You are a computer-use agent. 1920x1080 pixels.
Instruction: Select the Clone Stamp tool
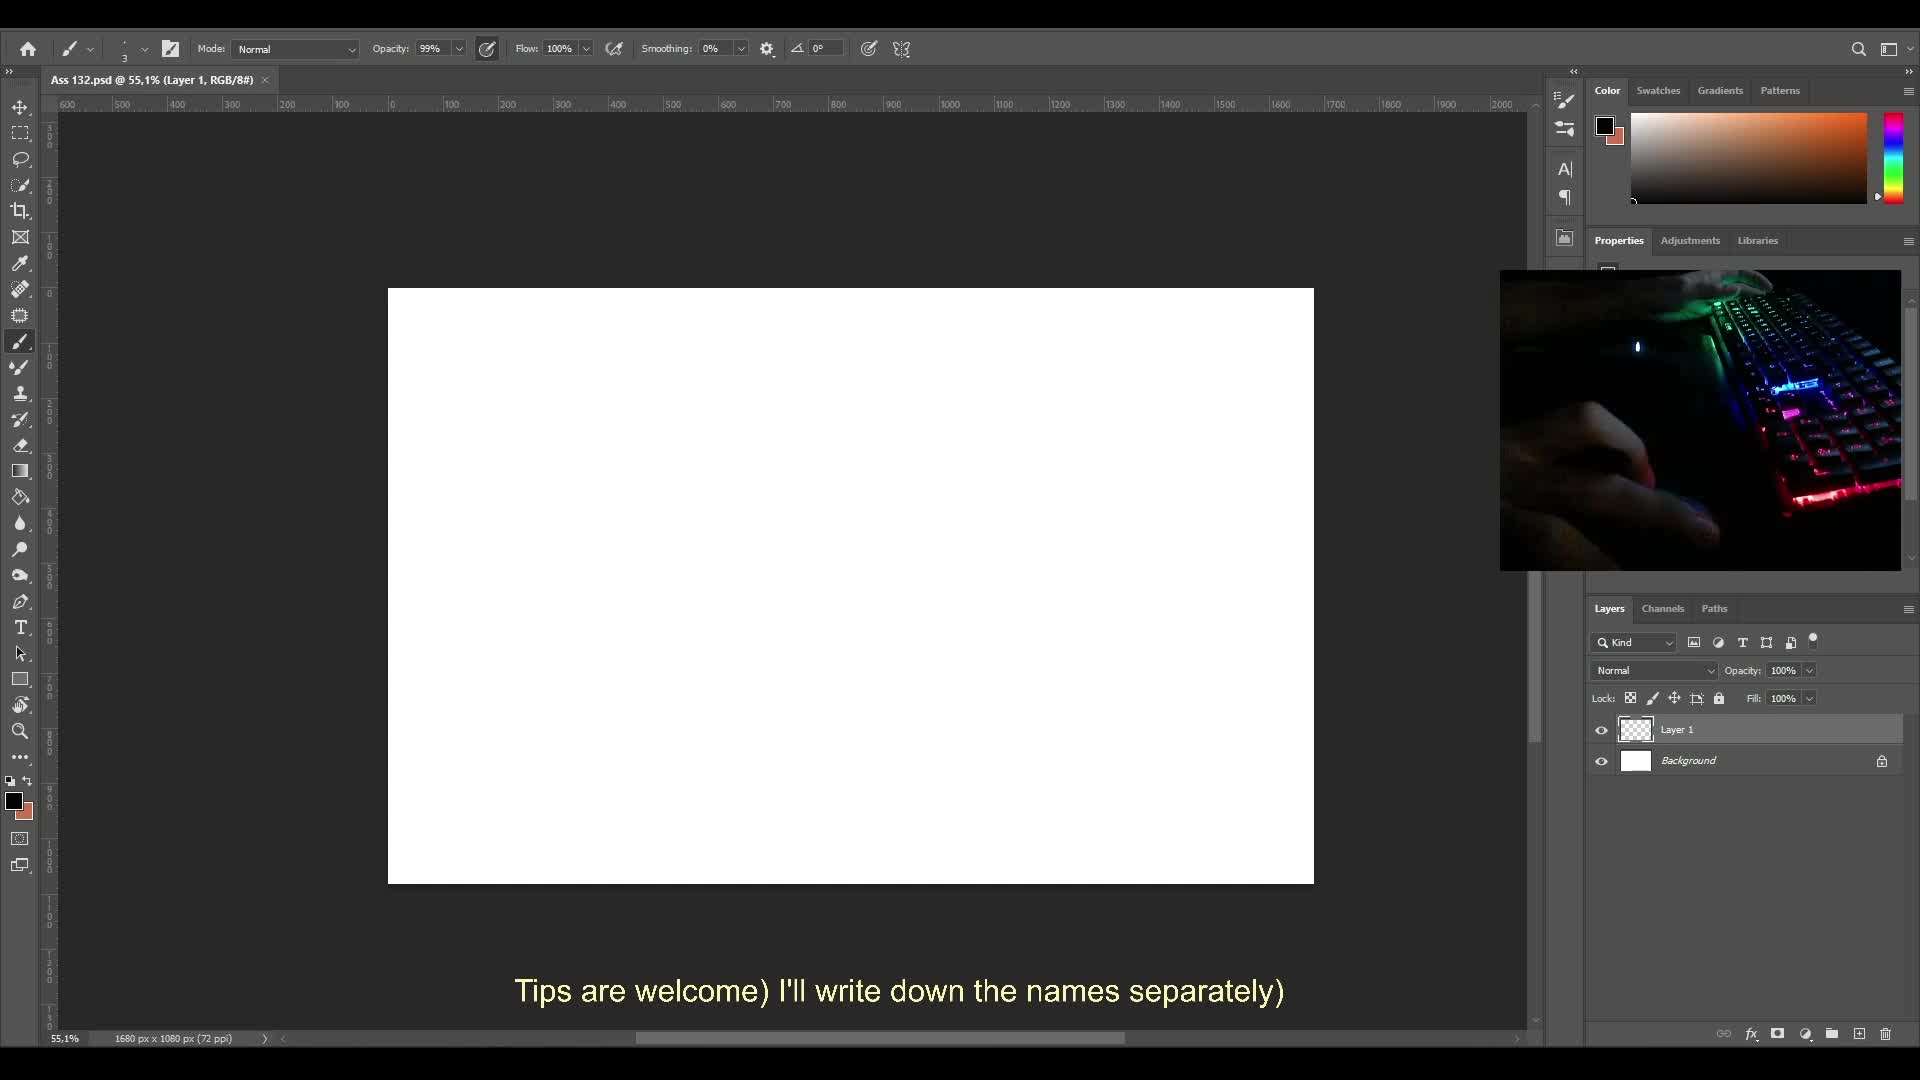click(x=20, y=393)
